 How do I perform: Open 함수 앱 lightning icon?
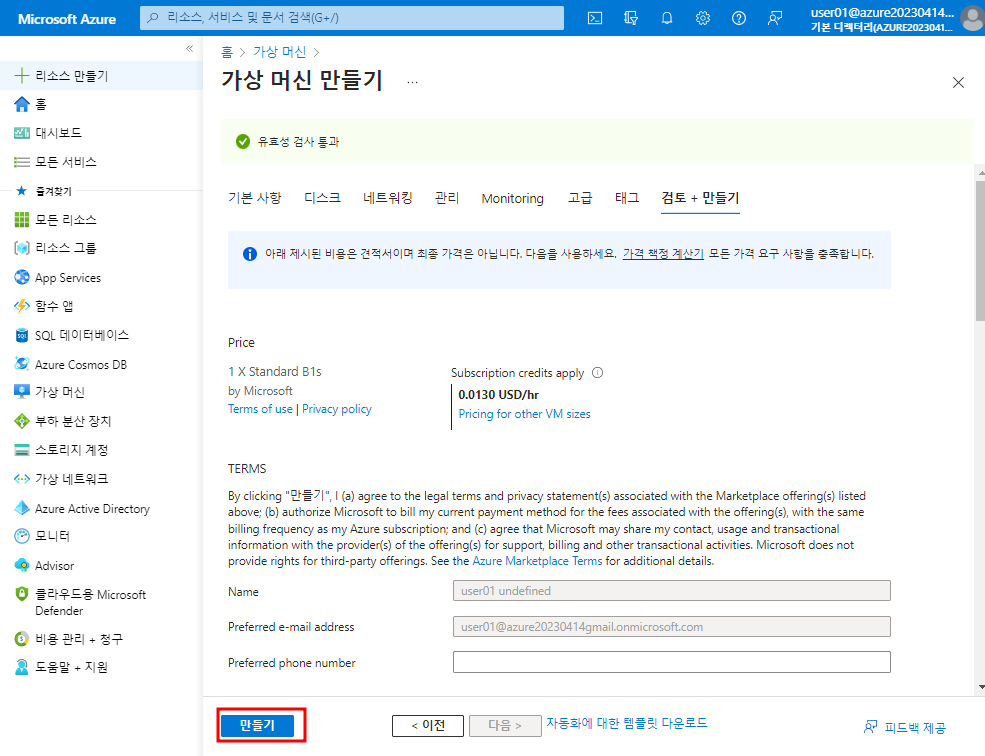click(x=21, y=306)
